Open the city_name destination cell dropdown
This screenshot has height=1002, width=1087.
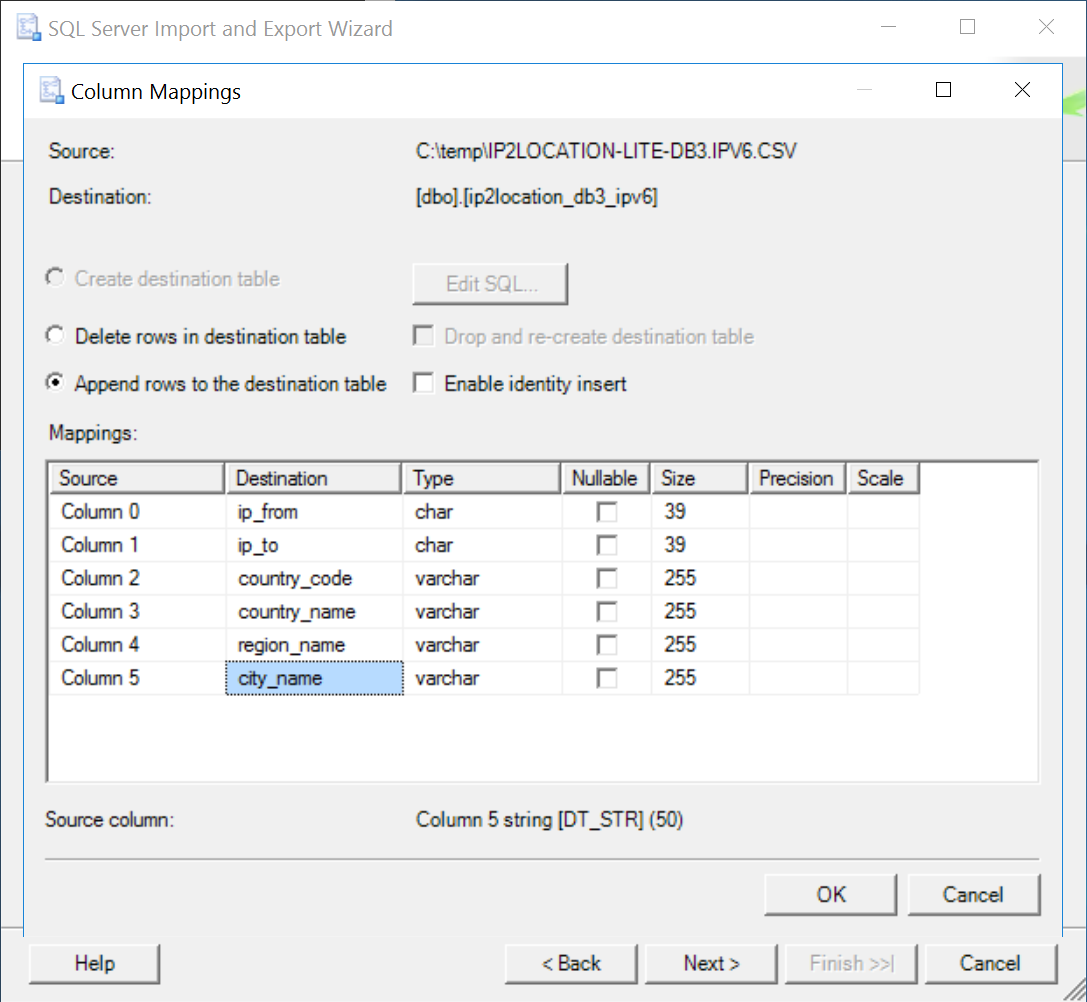point(314,678)
